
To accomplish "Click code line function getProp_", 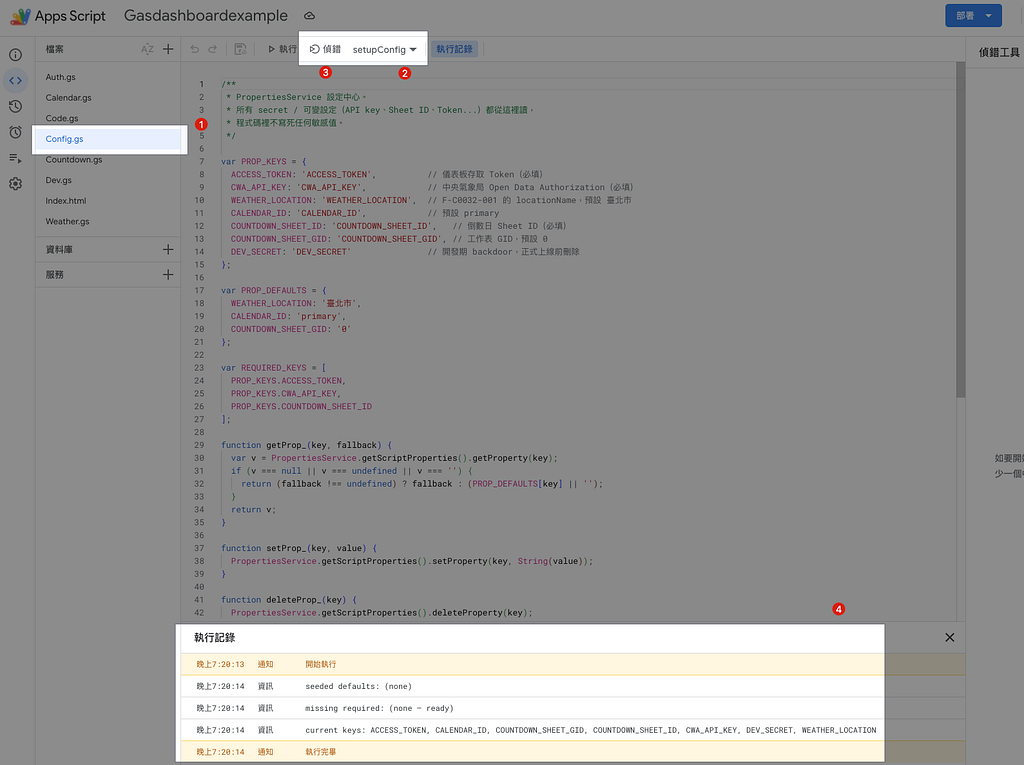I will pyautogui.click(x=306, y=445).
